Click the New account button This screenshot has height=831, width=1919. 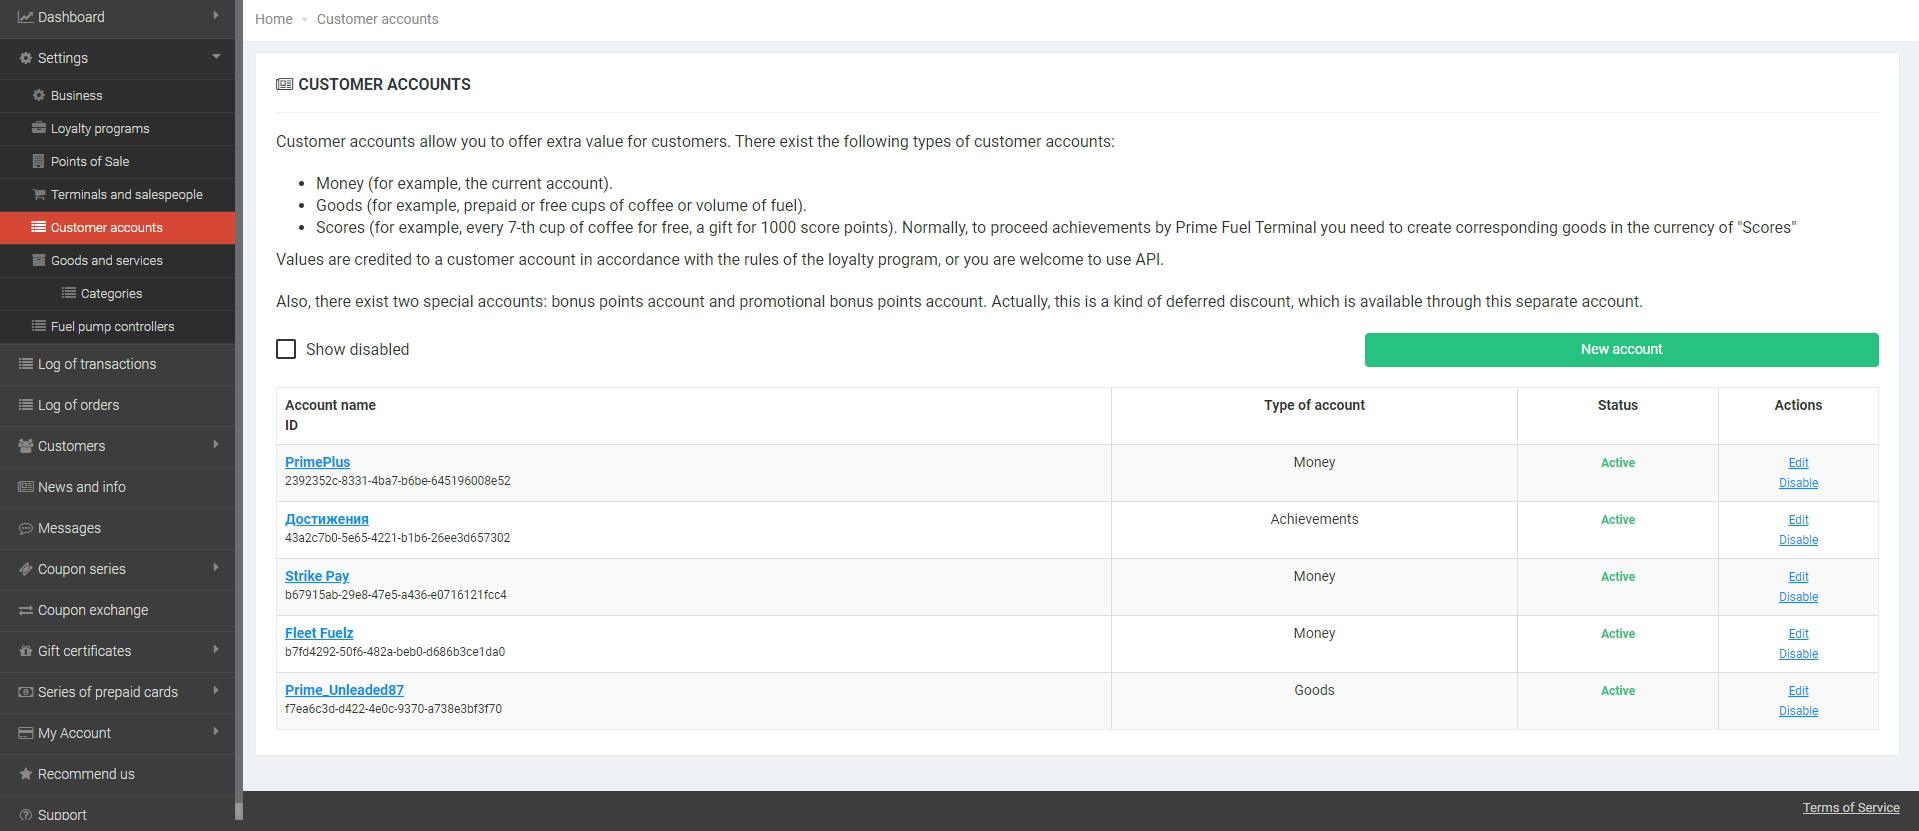pos(1621,349)
